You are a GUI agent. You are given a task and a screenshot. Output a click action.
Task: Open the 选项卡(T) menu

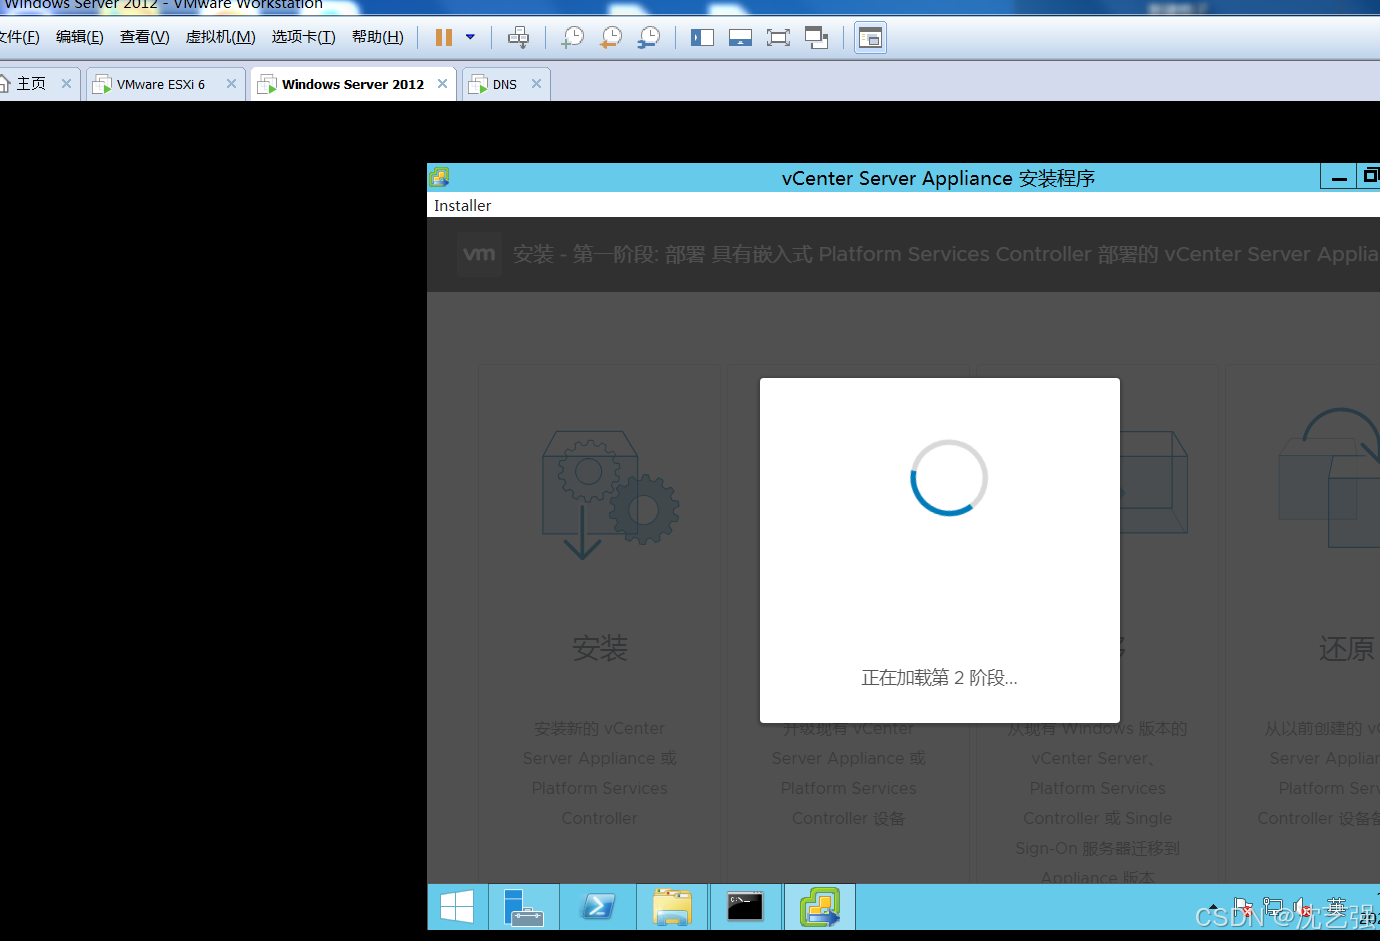pos(304,37)
